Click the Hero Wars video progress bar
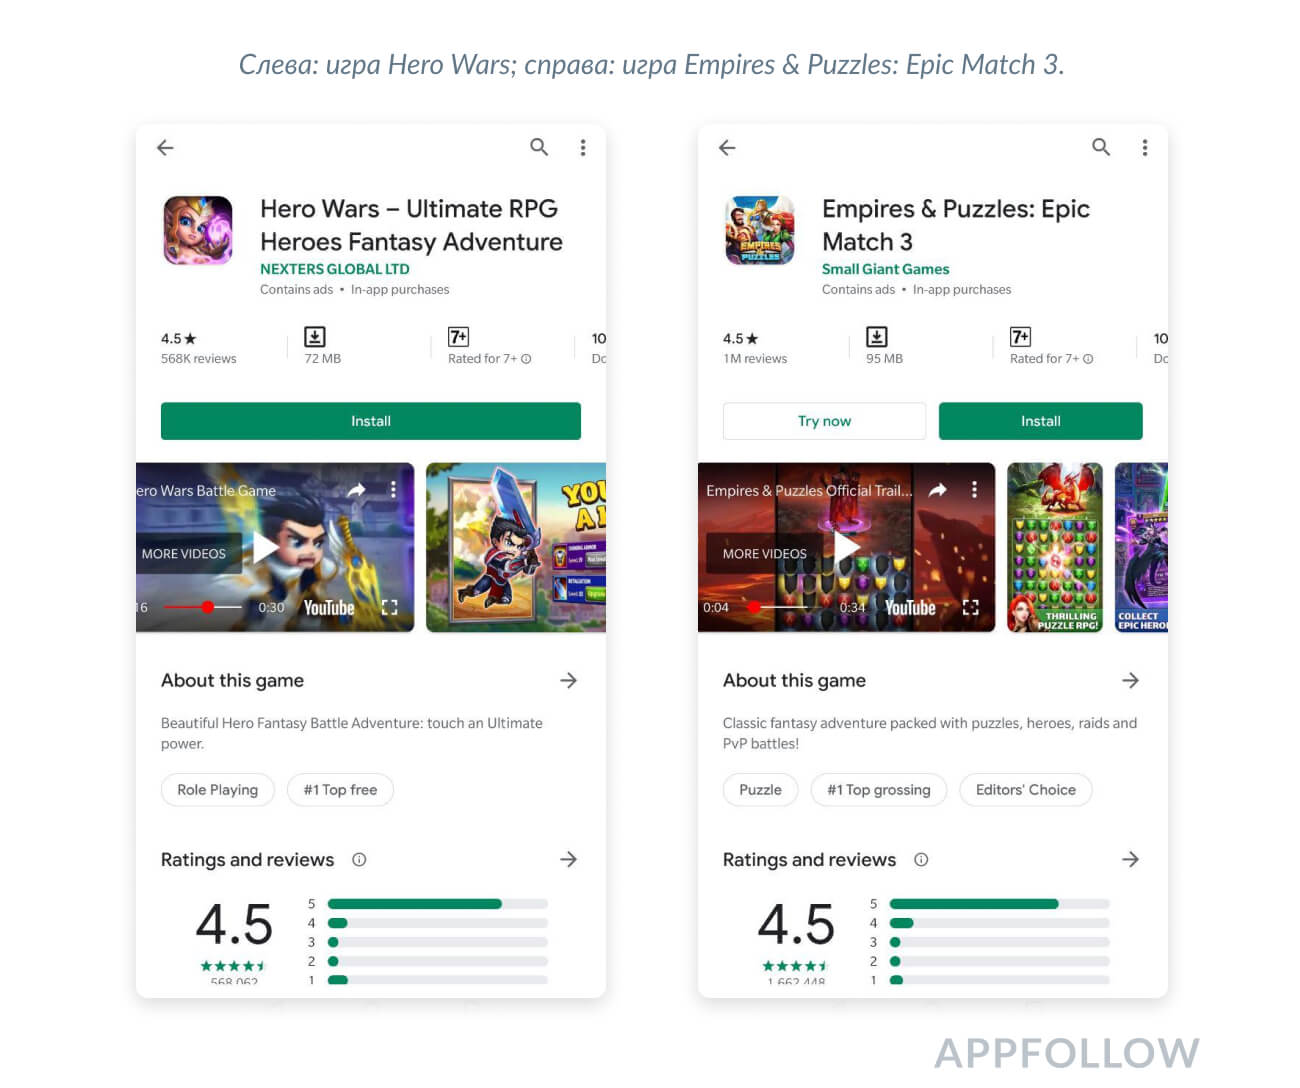1300x1088 pixels. coord(203,607)
